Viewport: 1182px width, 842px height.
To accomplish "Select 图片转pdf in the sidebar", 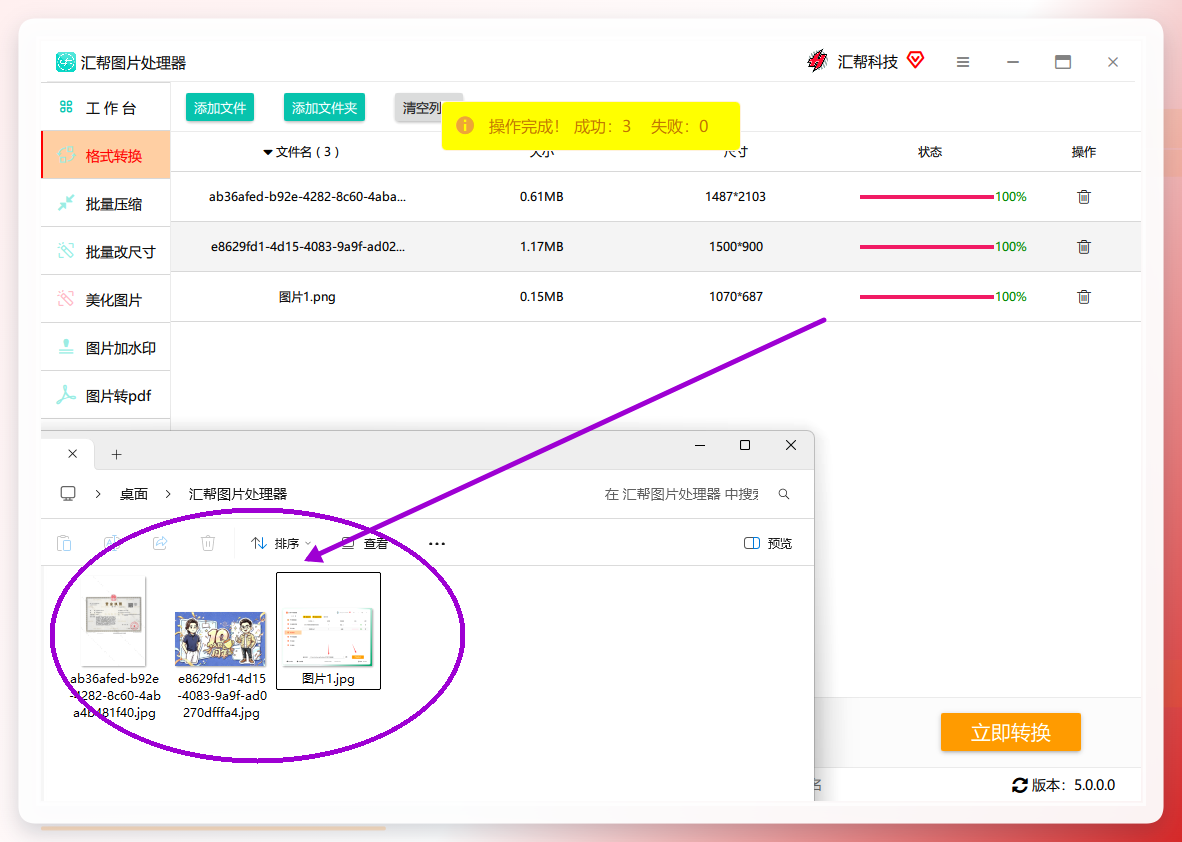I will tap(106, 396).
